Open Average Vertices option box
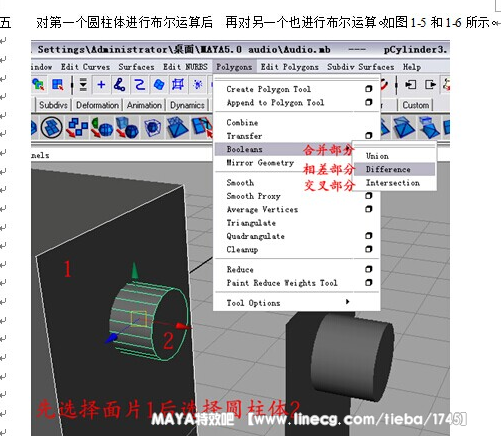 (x=368, y=209)
